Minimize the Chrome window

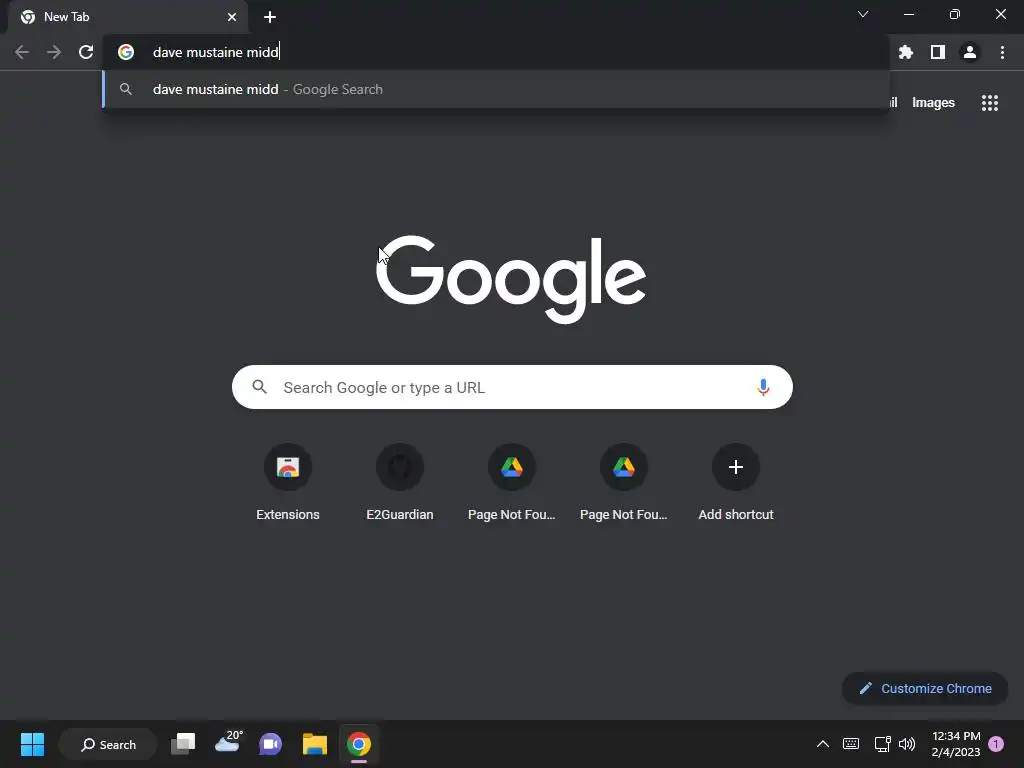pyautogui.click(x=908, y=14)
